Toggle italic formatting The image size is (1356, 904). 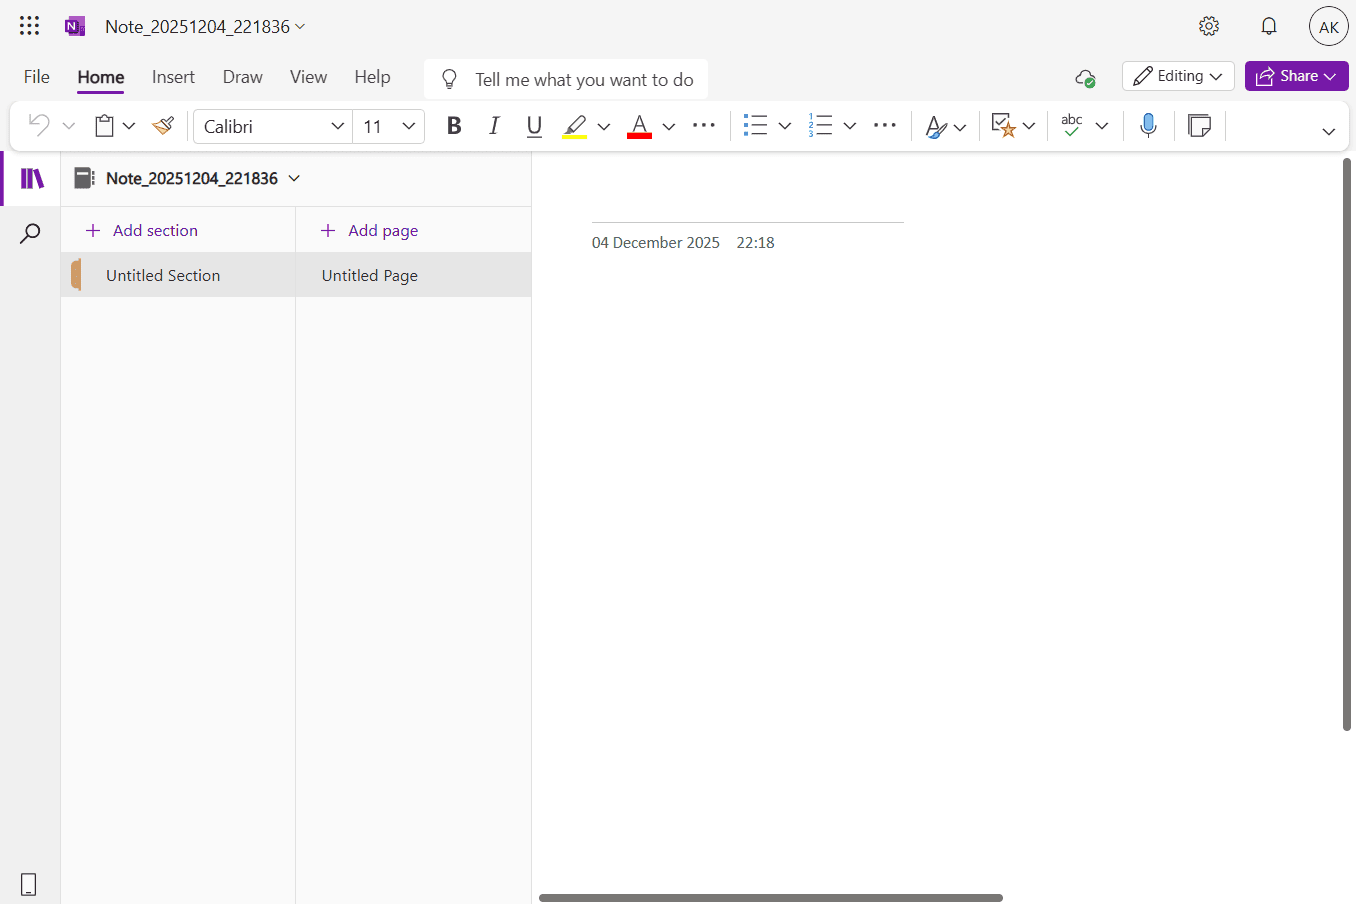click(494, 126)
